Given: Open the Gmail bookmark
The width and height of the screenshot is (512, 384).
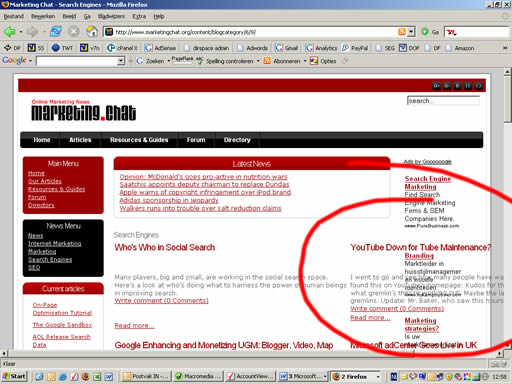Looking at the screenshot, I should coord(286,48).
